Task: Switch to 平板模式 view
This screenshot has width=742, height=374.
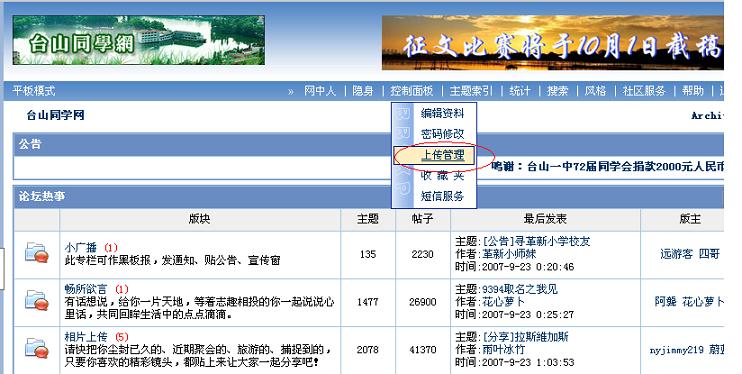Action: pos(34,91)
